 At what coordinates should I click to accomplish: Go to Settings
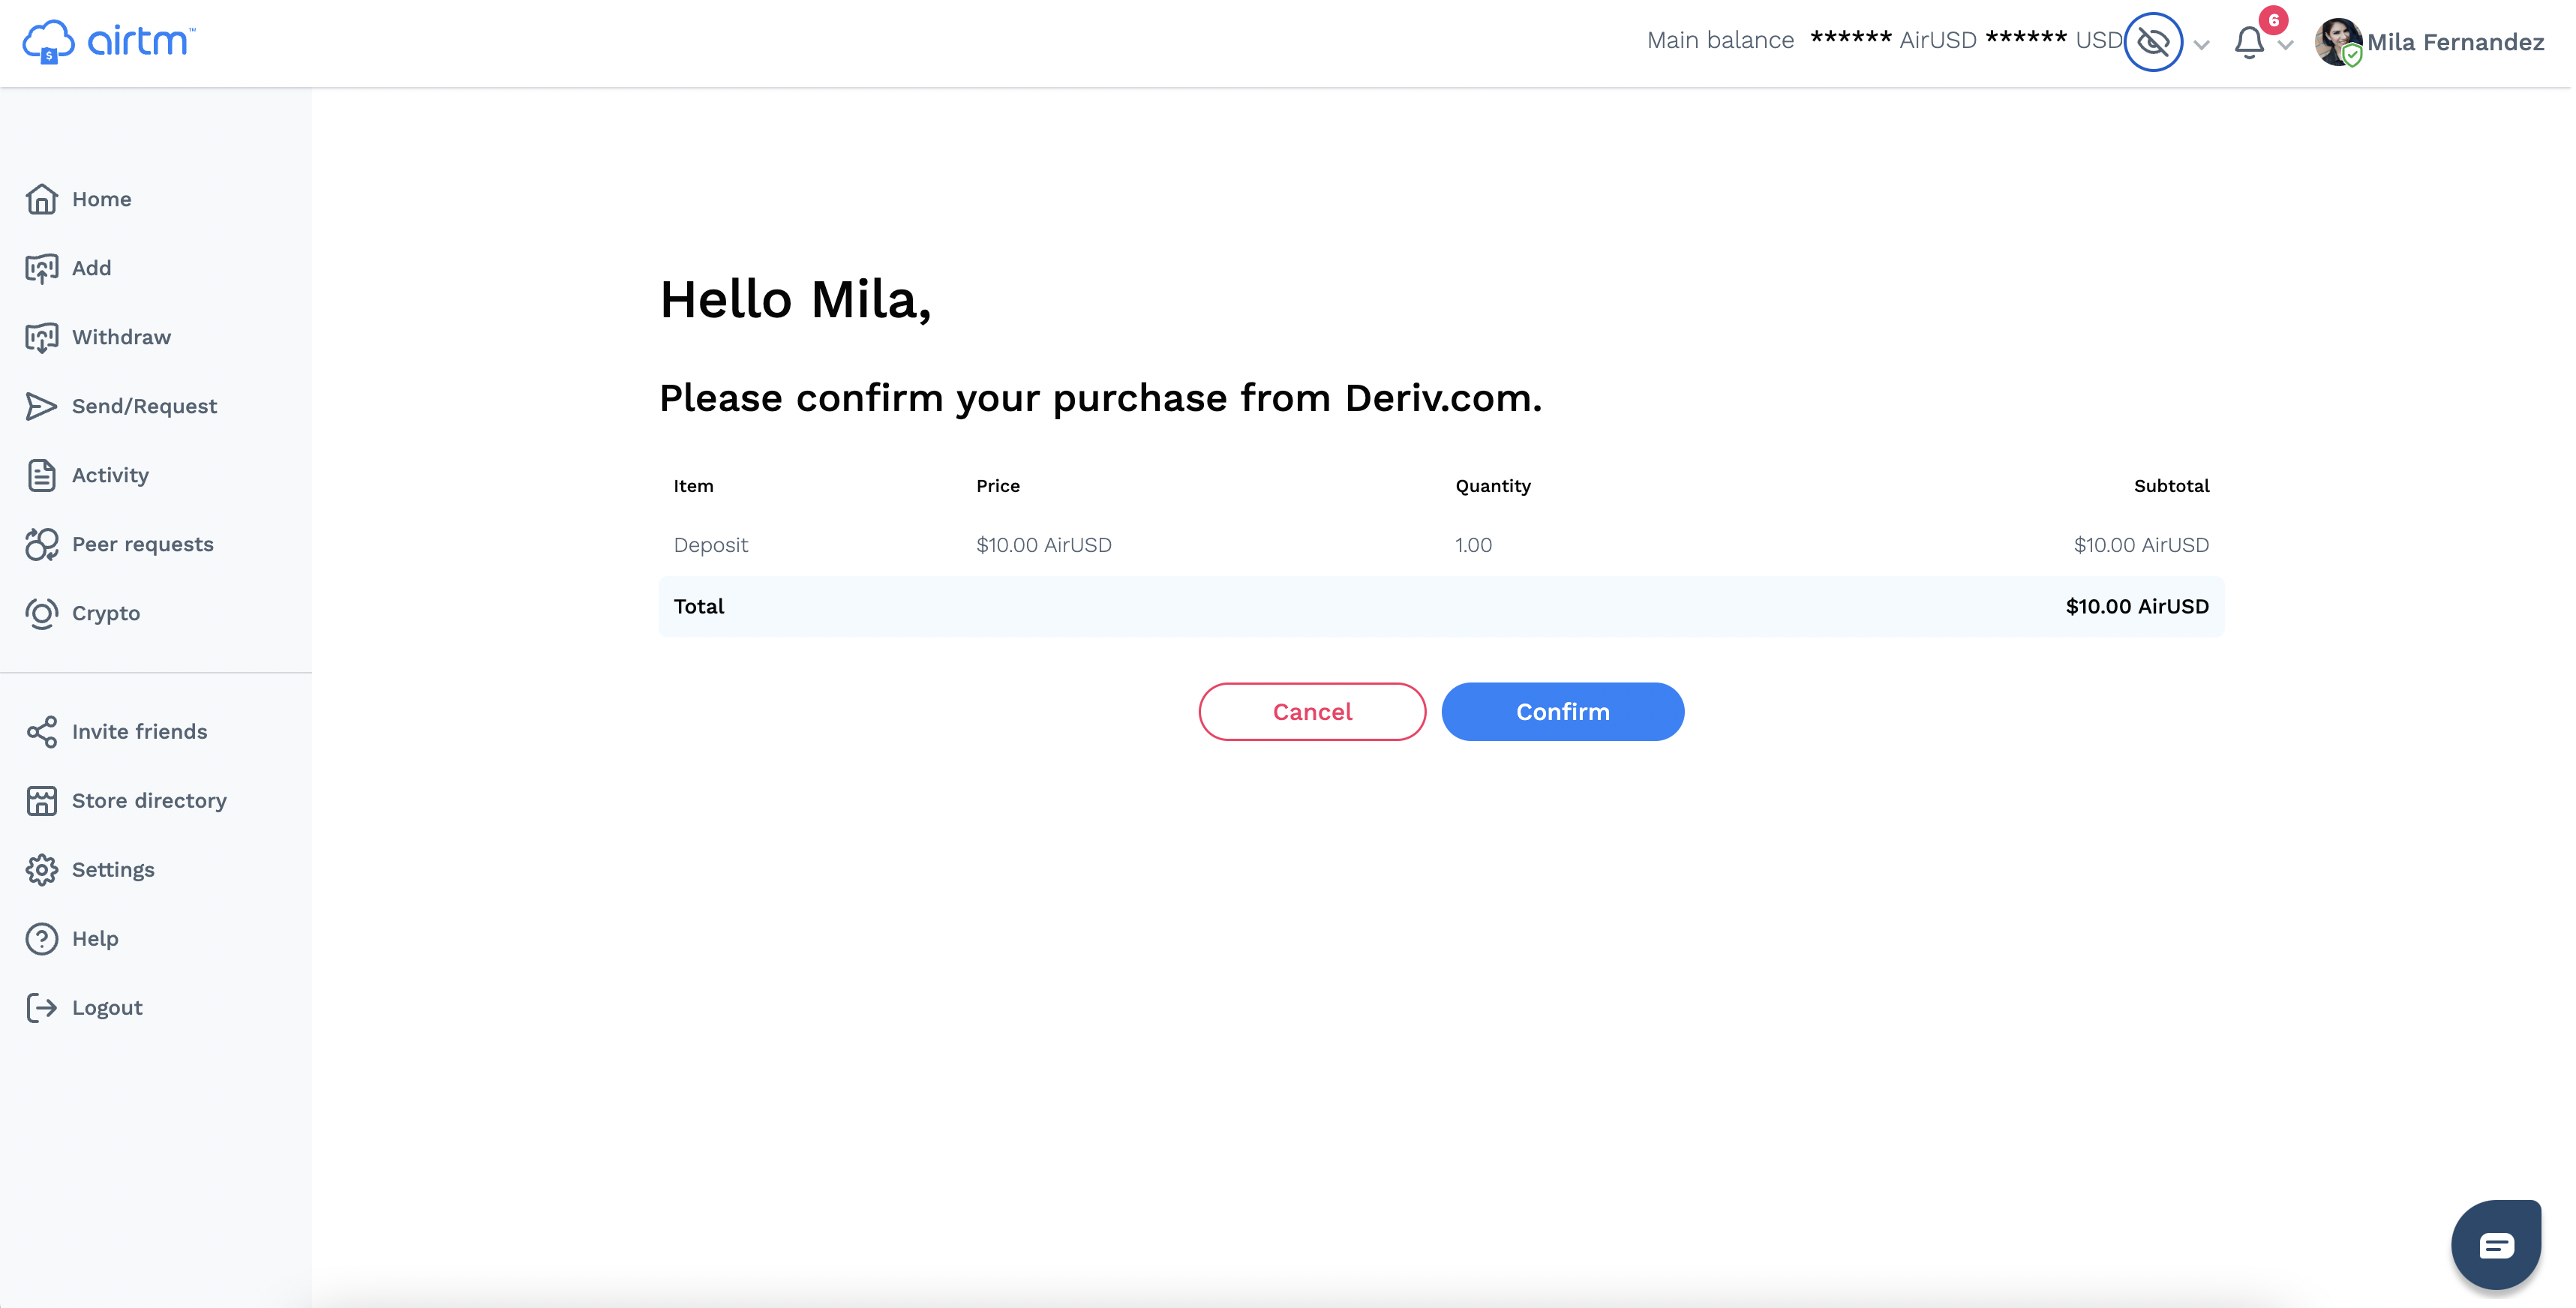pyautogui.click(x=113, y=869)
